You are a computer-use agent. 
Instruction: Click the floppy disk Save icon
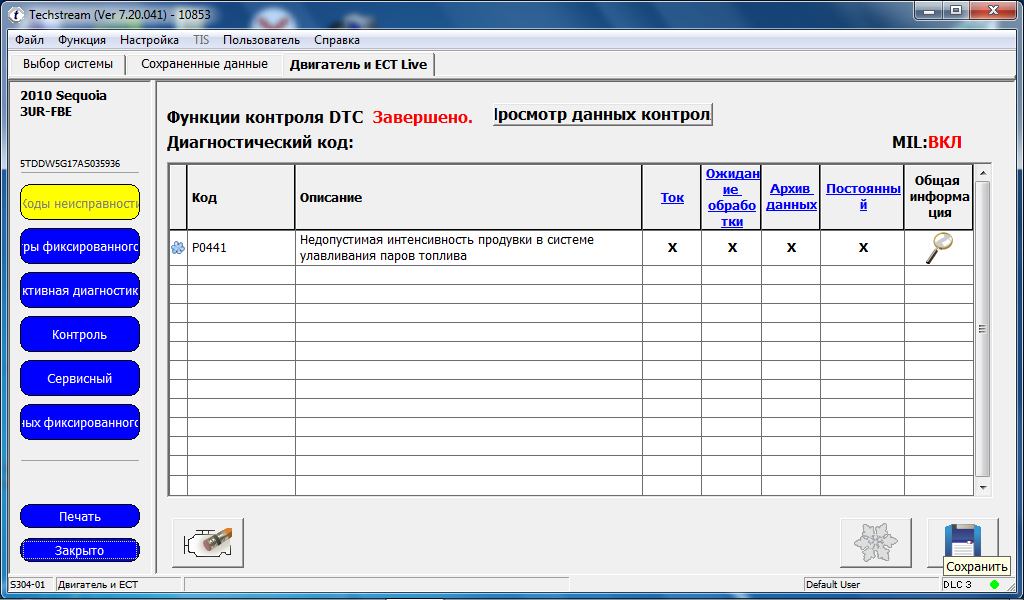pos(962,540)
